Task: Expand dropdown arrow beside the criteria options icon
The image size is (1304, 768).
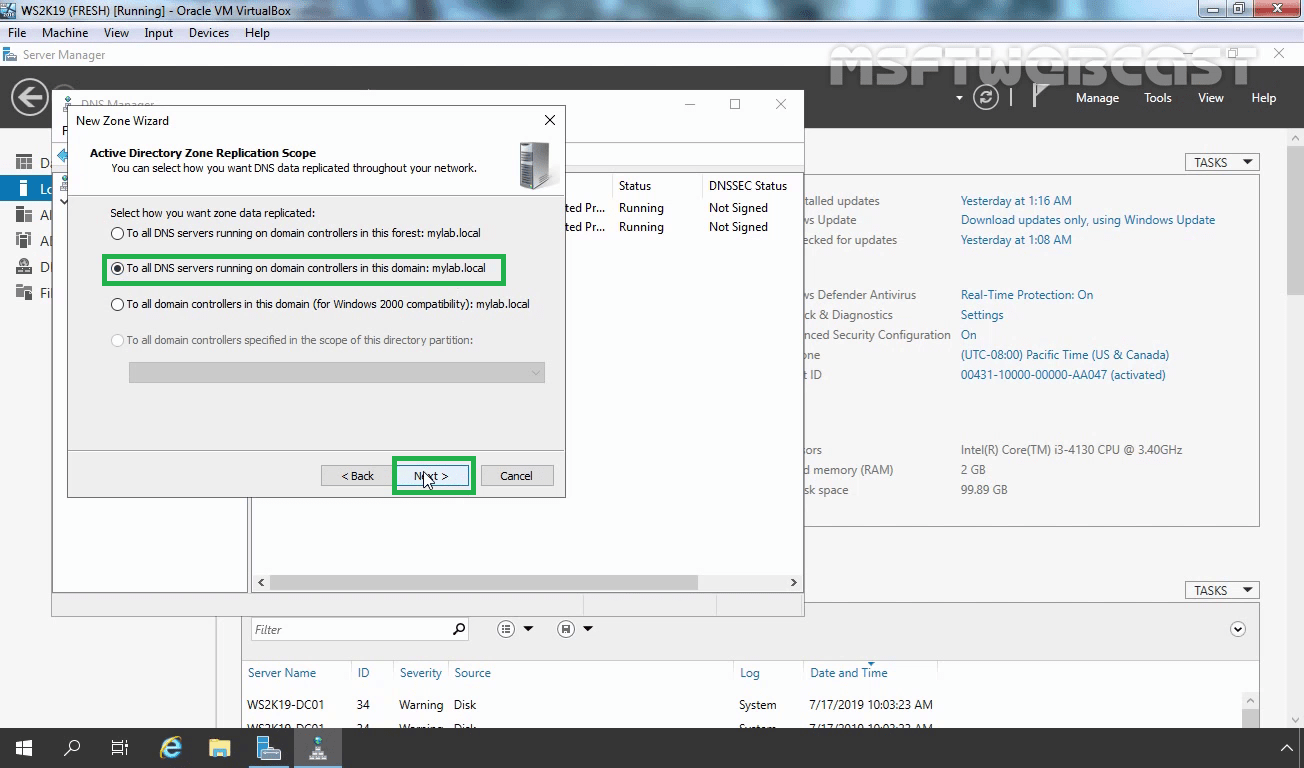Action: [x=528, y=629]
